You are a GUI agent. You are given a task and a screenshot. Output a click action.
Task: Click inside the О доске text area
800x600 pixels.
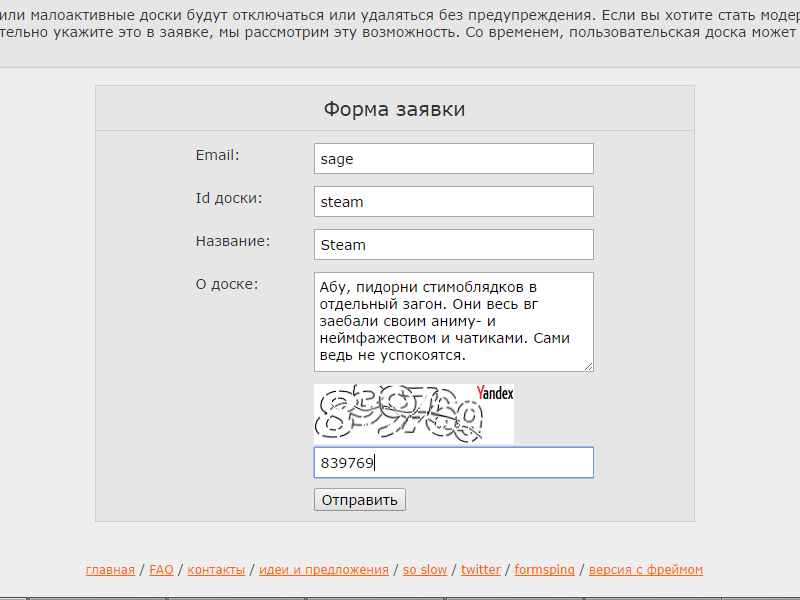click(x=454, y=322)
